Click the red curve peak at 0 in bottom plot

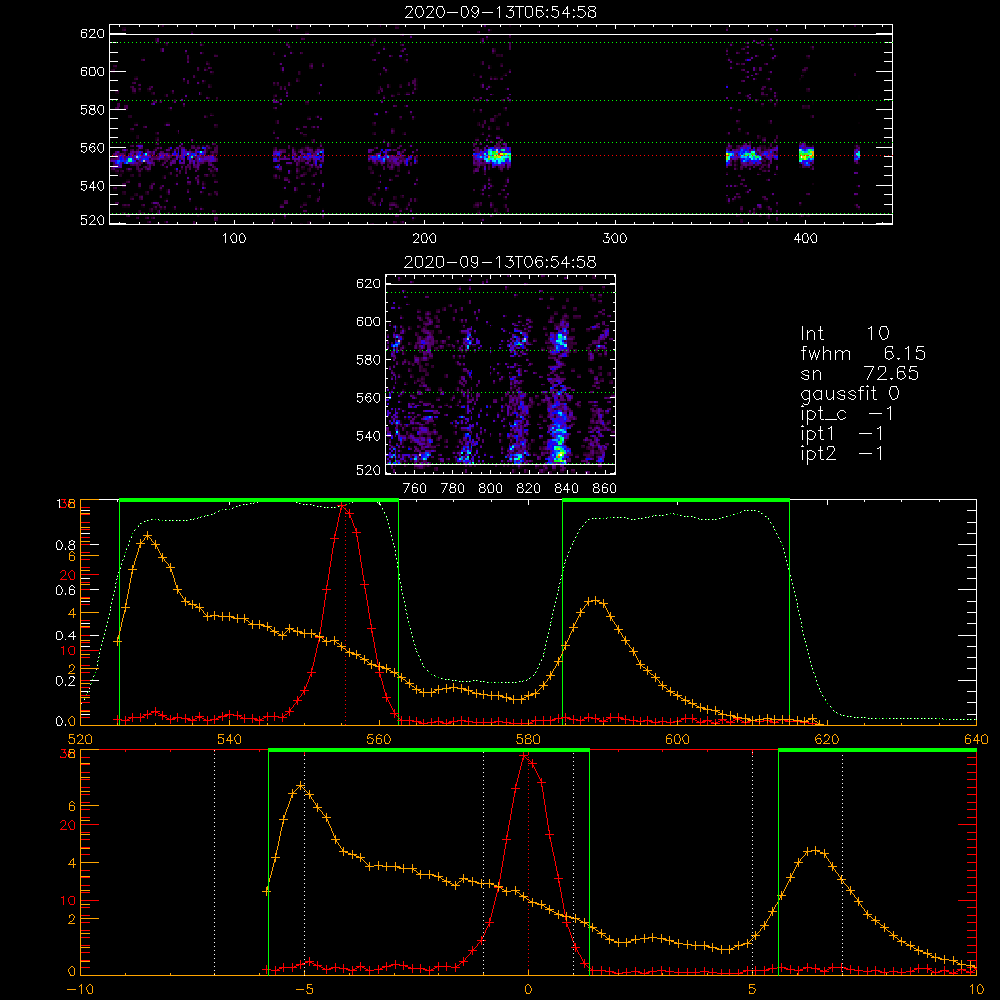click(524, 755)
